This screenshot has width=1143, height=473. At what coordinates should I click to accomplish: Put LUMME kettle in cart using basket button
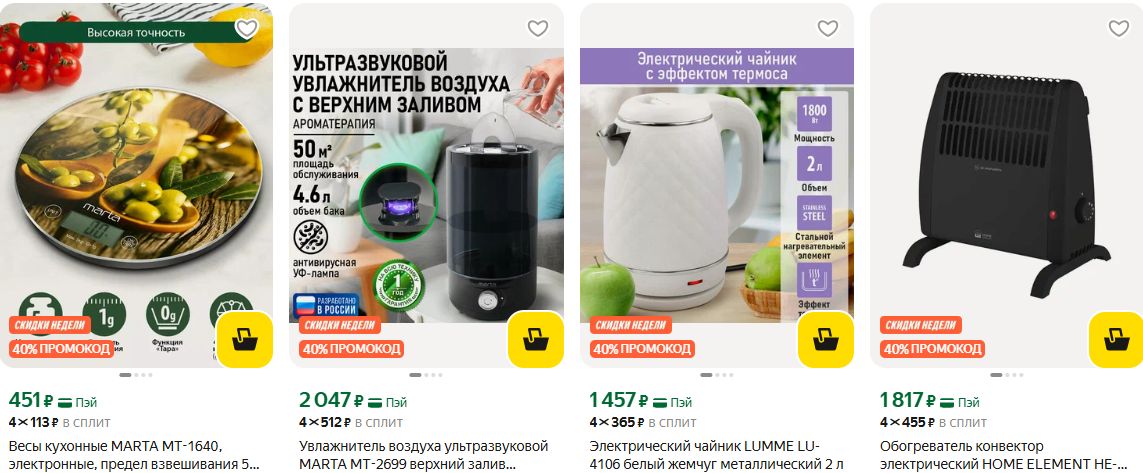pyautogui.click(x=825, y=340)
